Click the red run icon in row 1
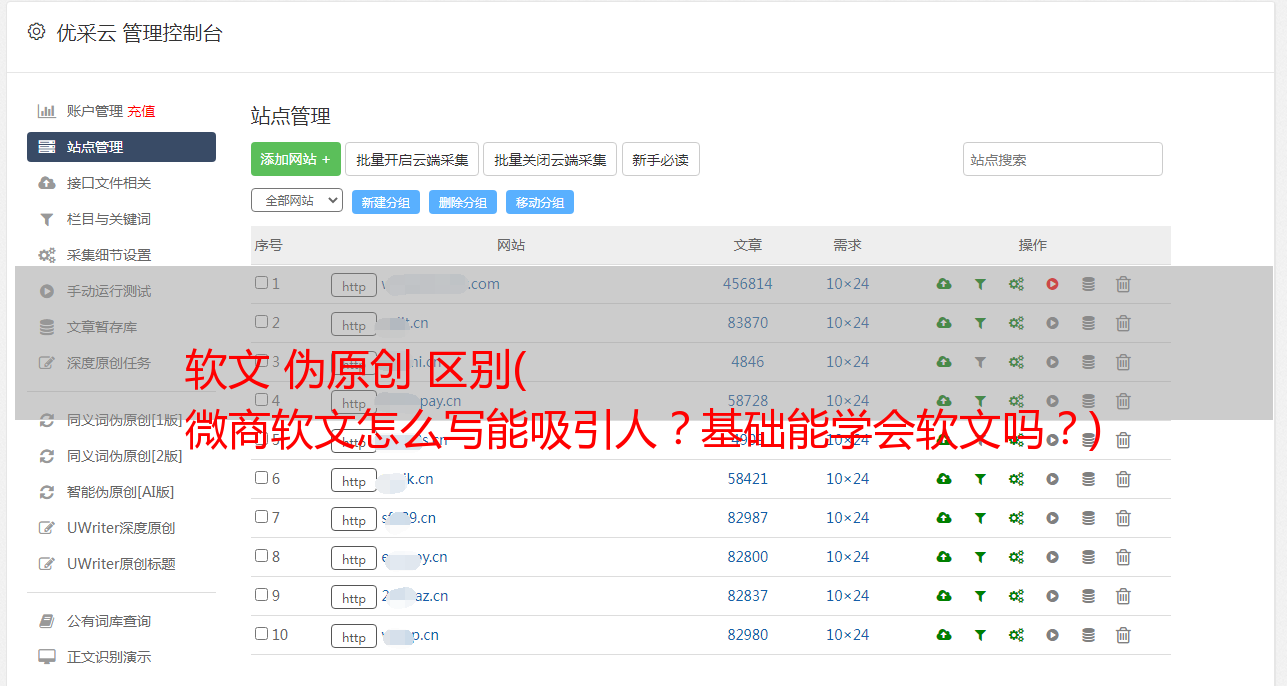The height and width of the screenshot is (686, 1287). pos(1052,284)
